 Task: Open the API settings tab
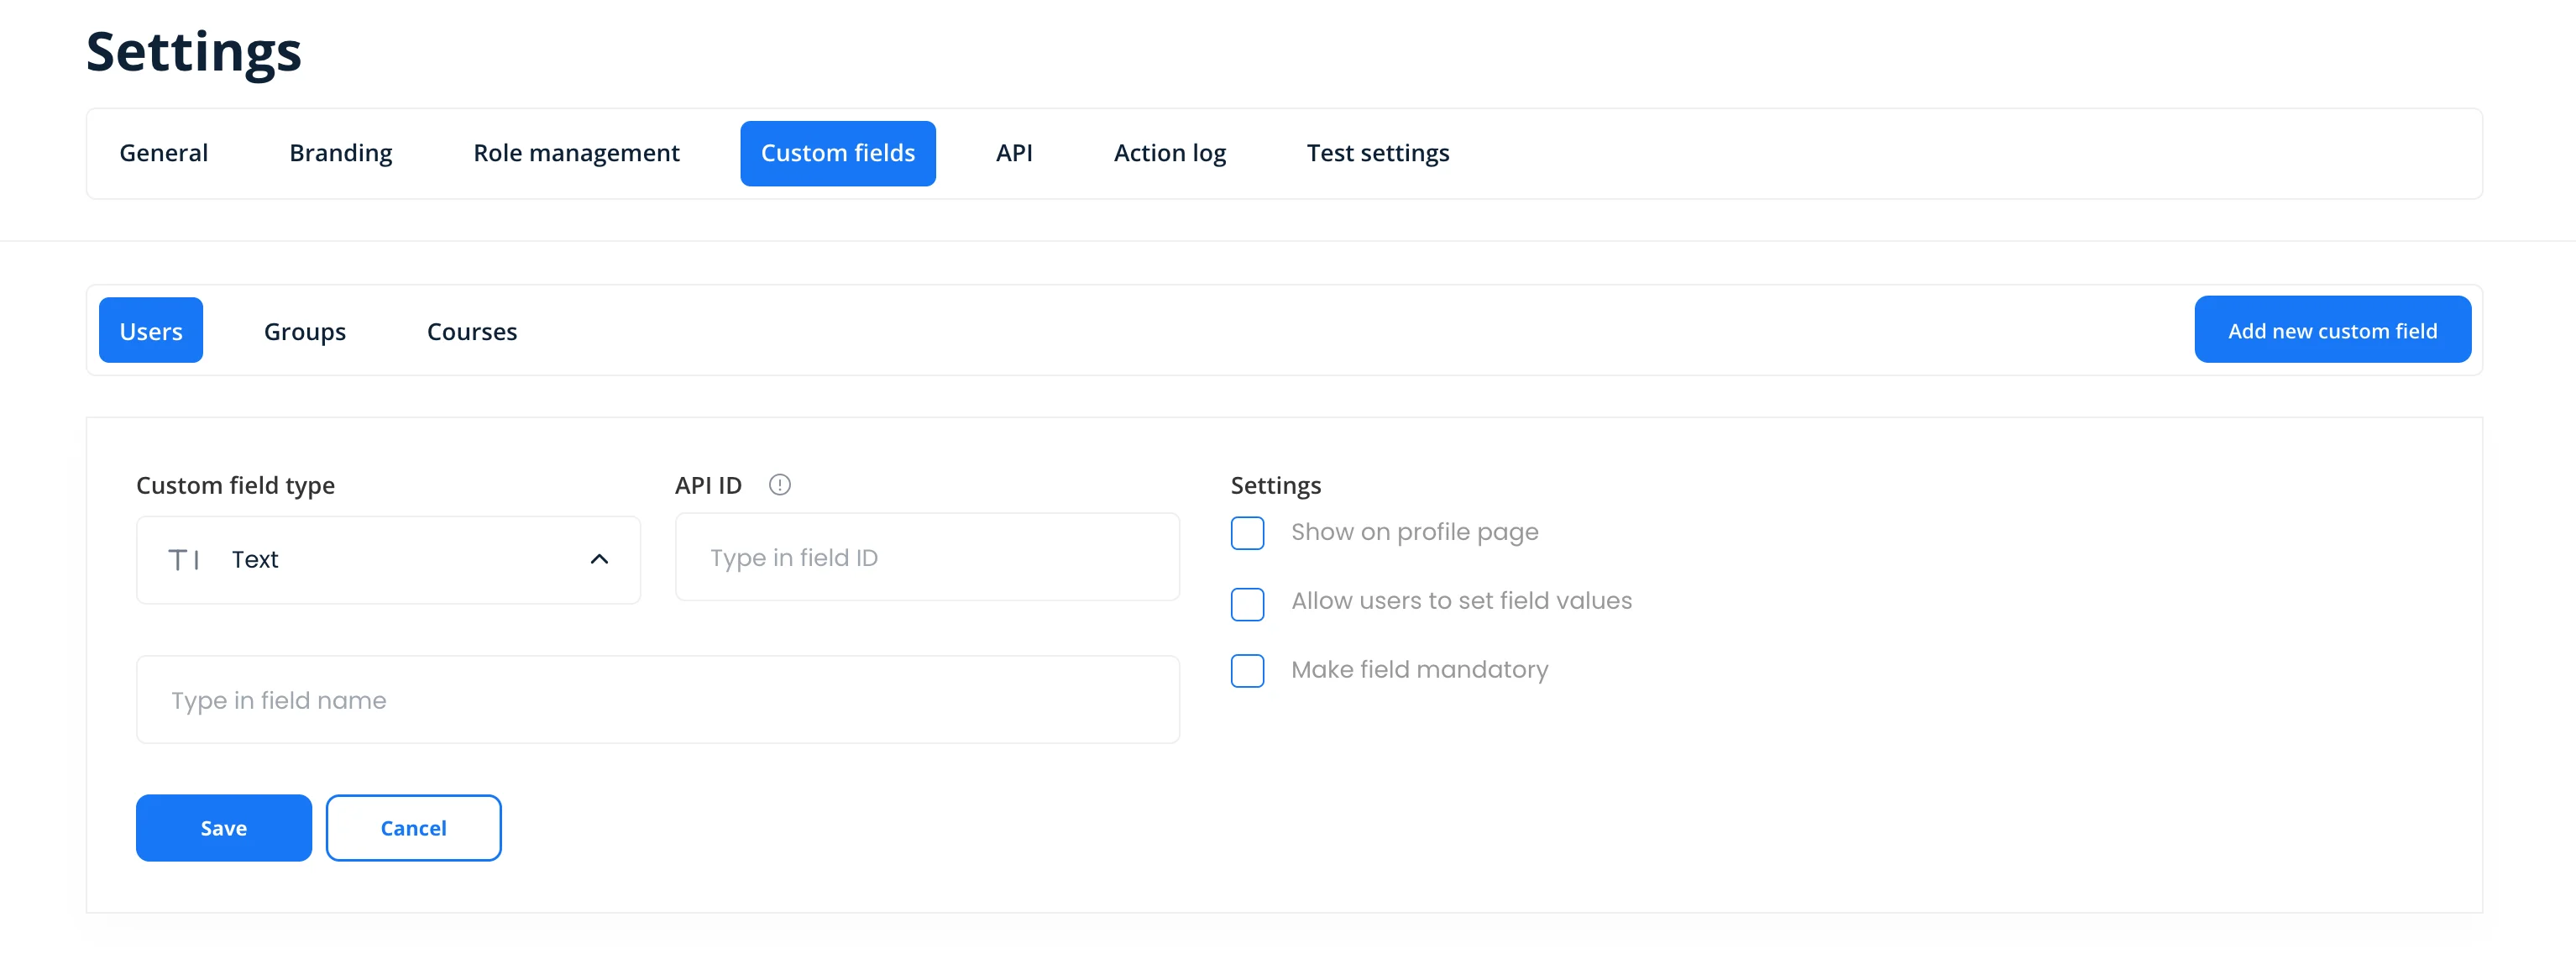tap(1013, 153)
